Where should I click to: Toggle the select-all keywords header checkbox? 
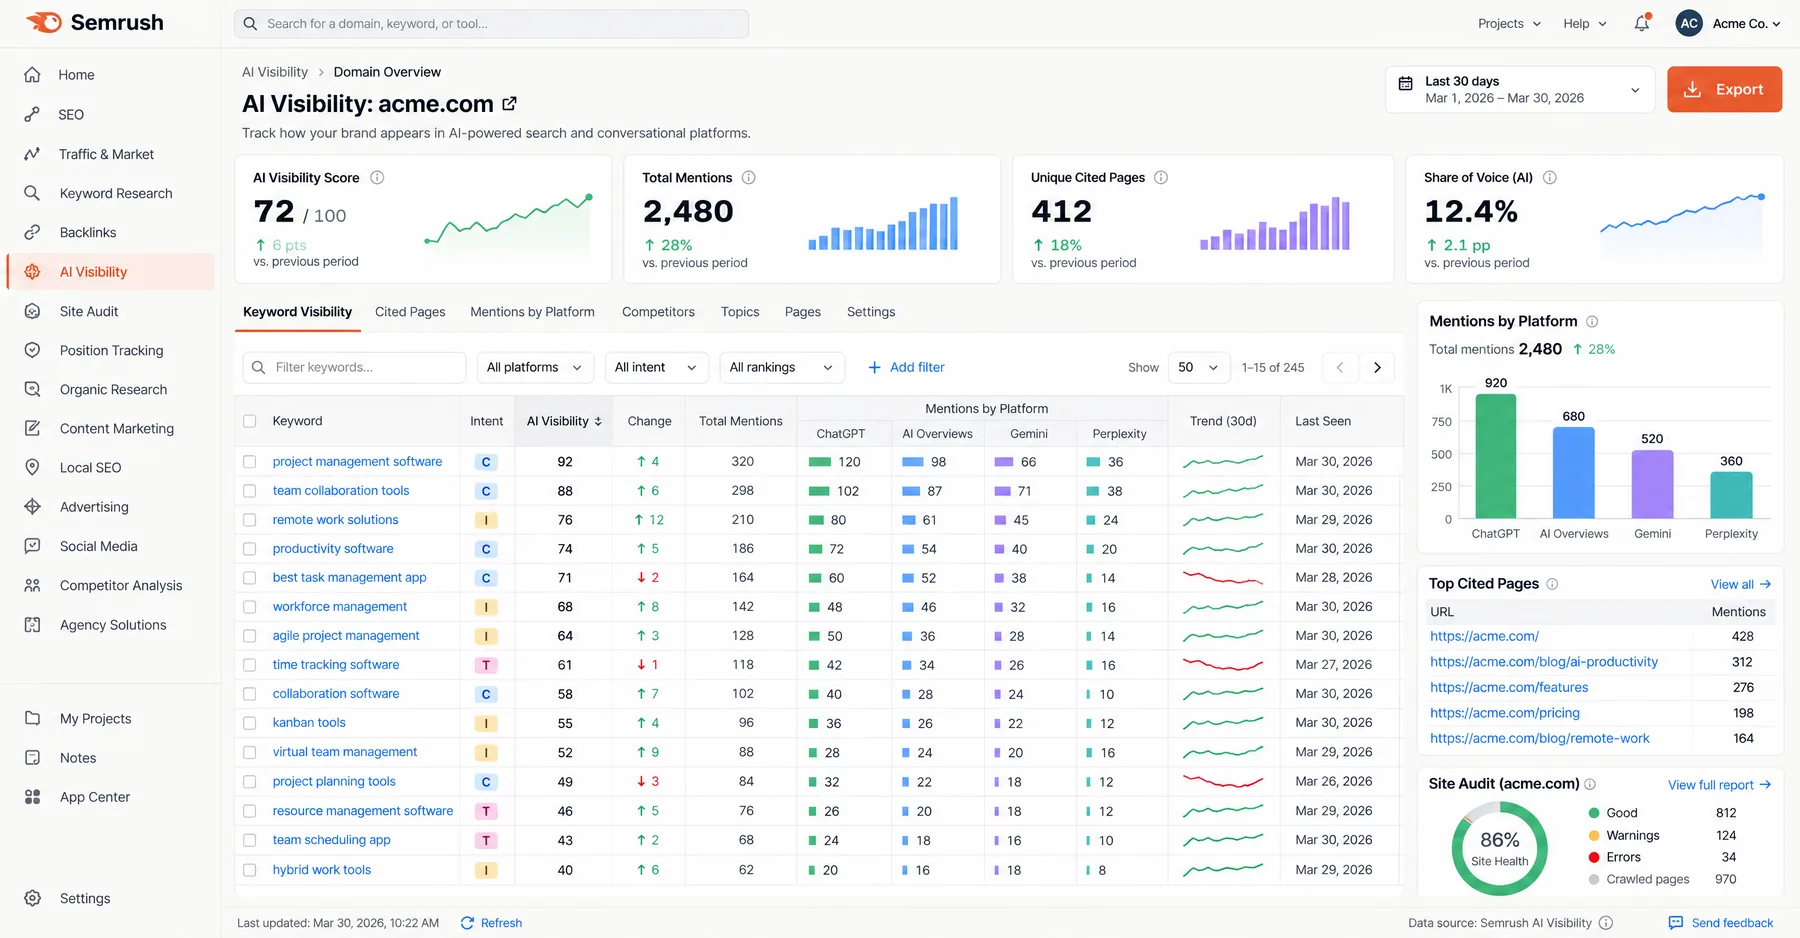click(250, 421)
